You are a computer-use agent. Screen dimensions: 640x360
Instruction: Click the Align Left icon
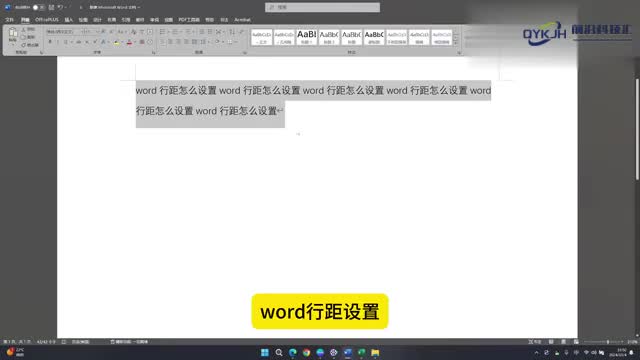162,42
